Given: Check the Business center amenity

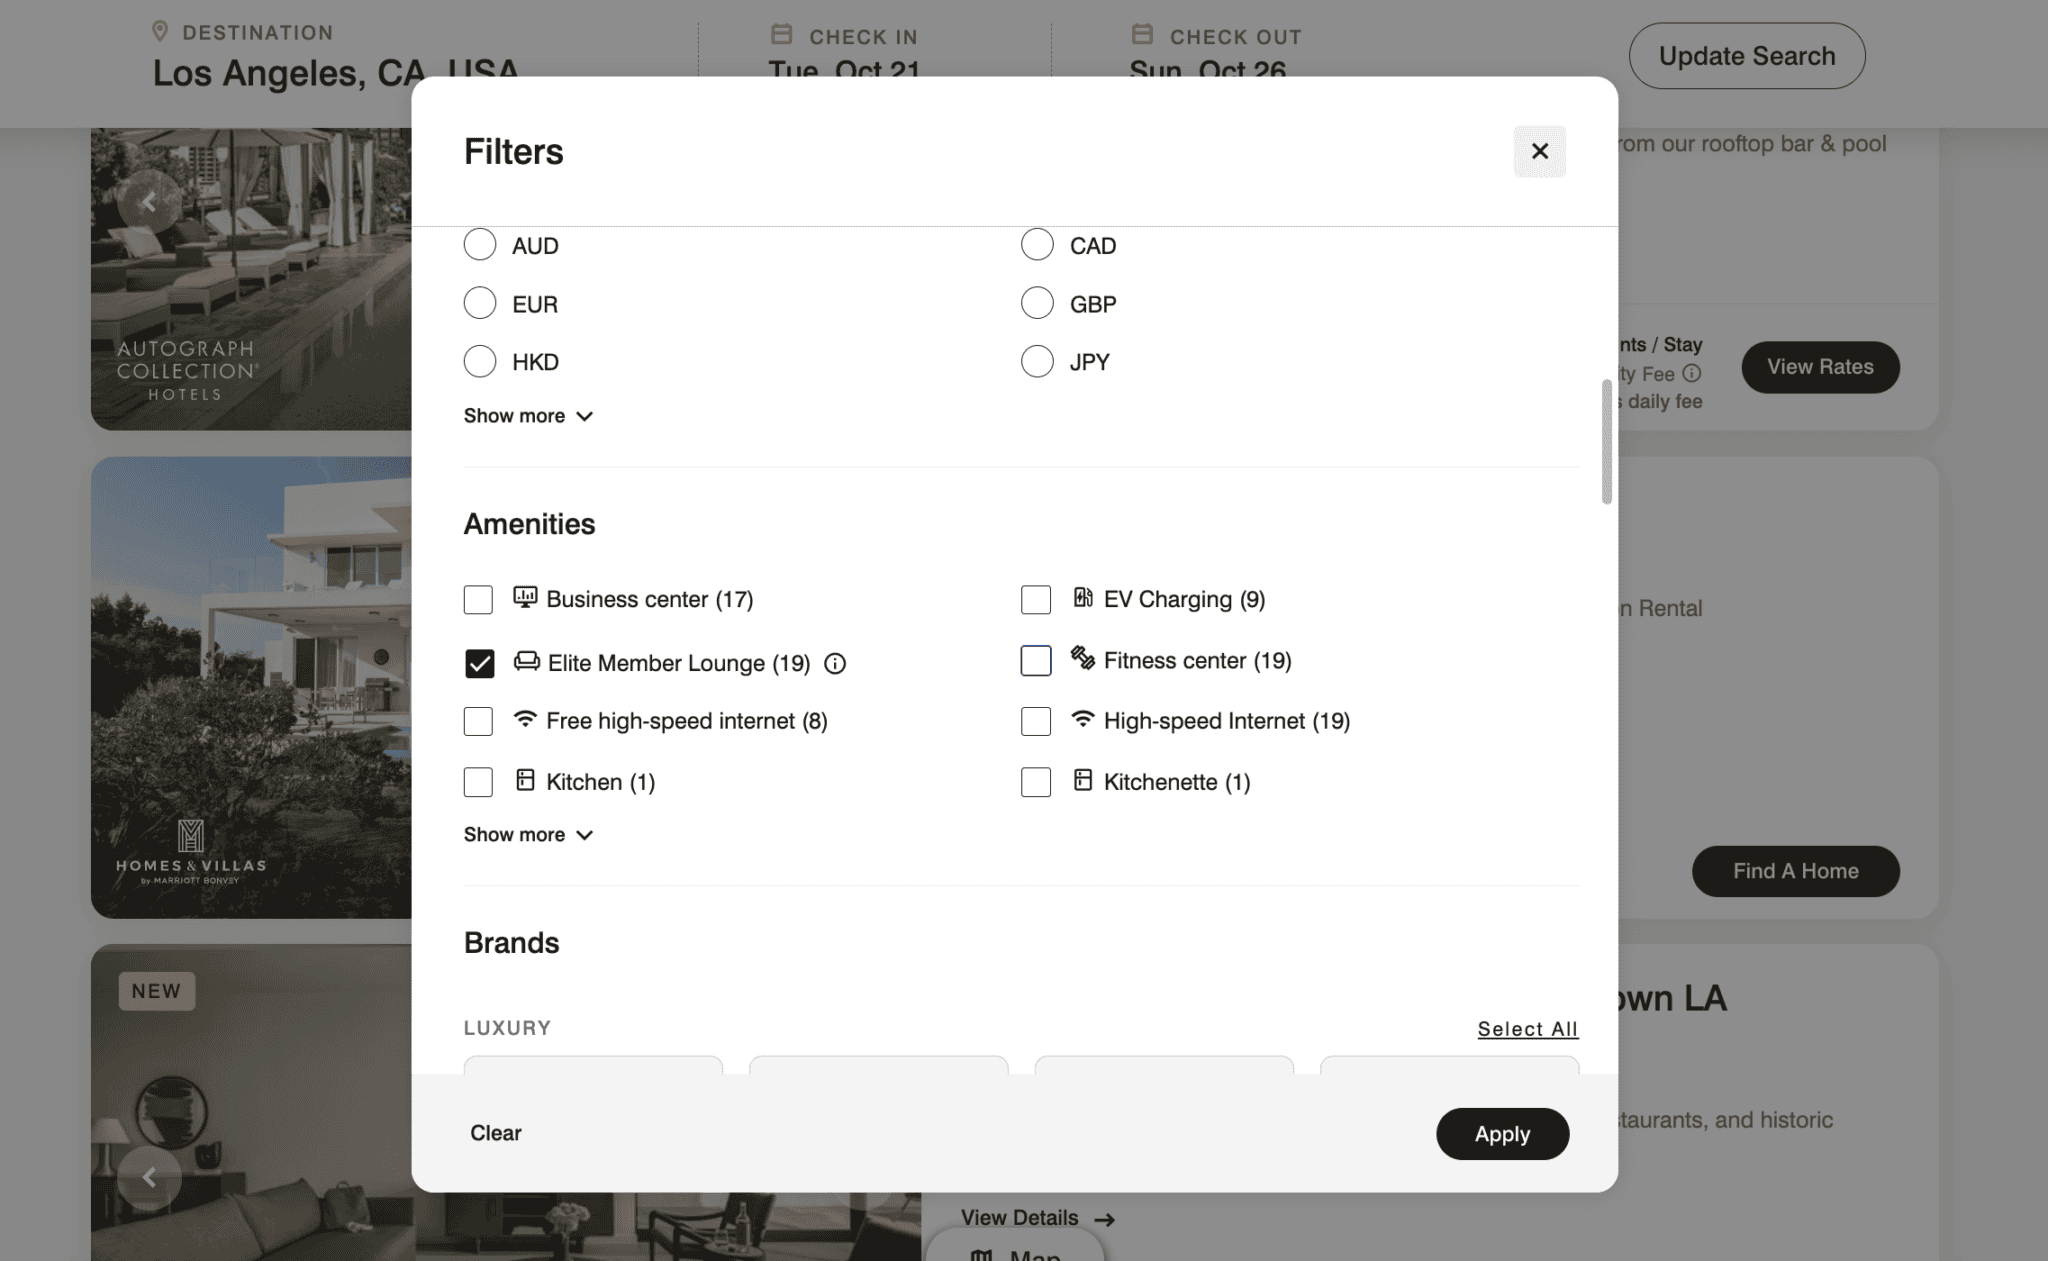Looking at the screenshot, I should (x=478, y=599).
